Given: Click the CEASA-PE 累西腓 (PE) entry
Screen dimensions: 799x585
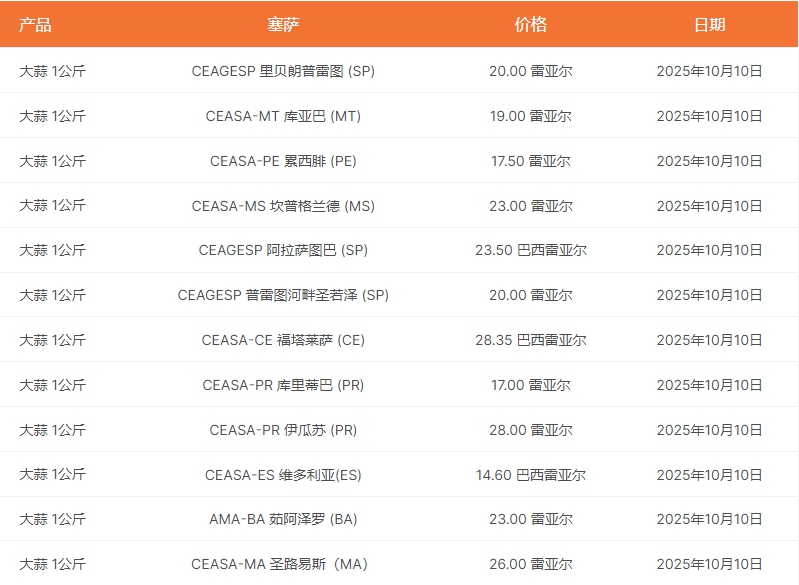Looking at the screenshot, I should pos(283,161).
